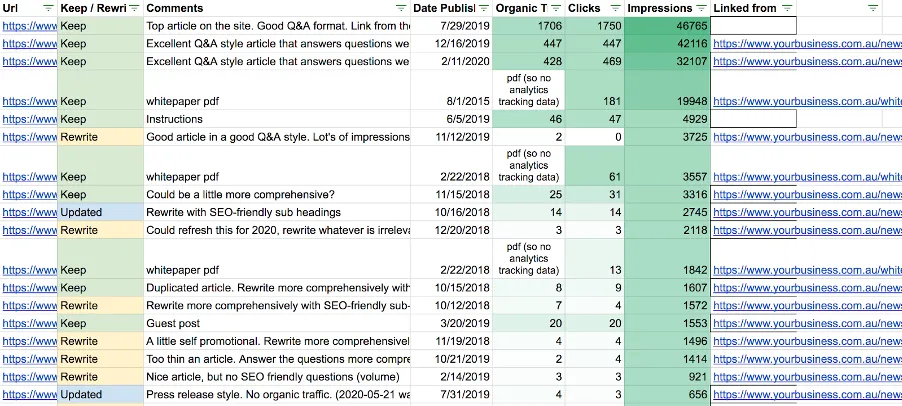Follow Linked from link beside 19948 impressions
Image resolution: width=902 pixels, height=406 pixels.
pos(806,101)
